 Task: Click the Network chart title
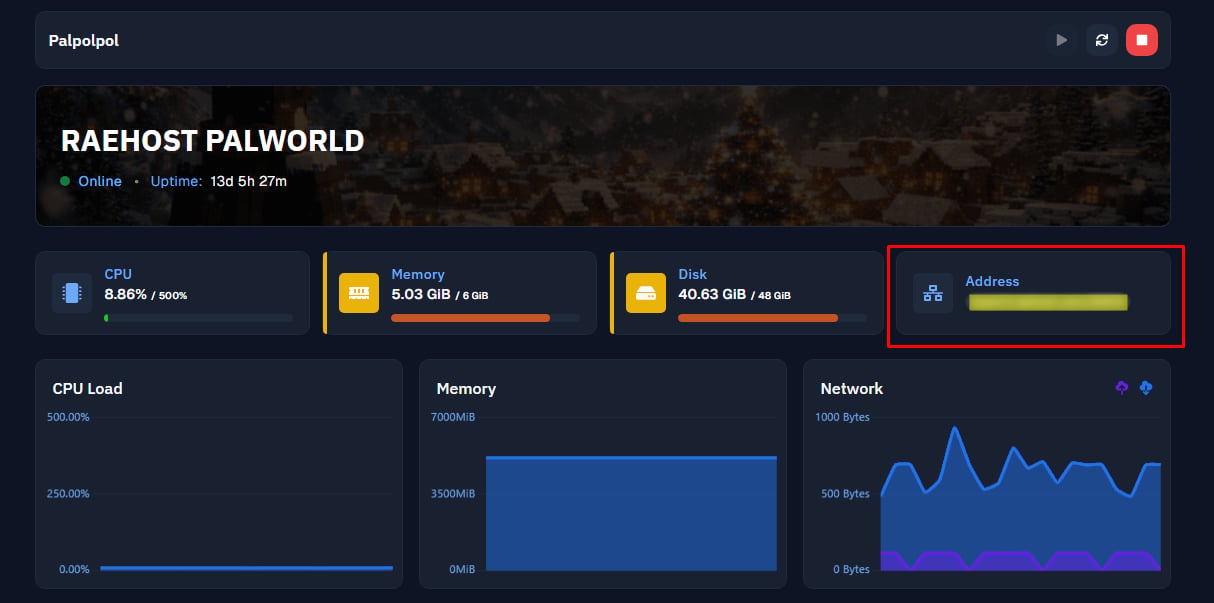[x=852, y=388]
